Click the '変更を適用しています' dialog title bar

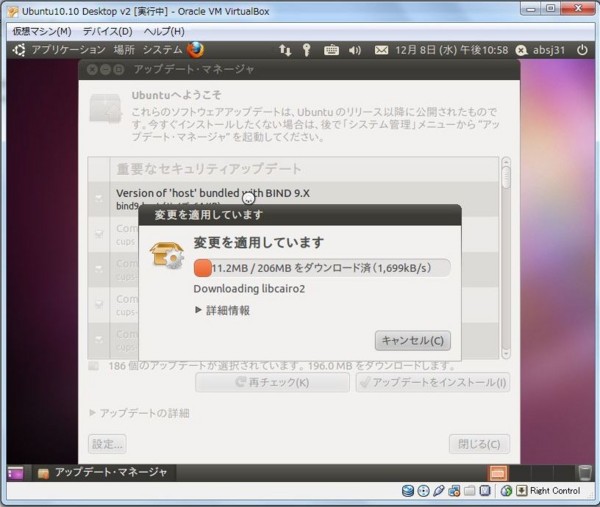point(300,215)
